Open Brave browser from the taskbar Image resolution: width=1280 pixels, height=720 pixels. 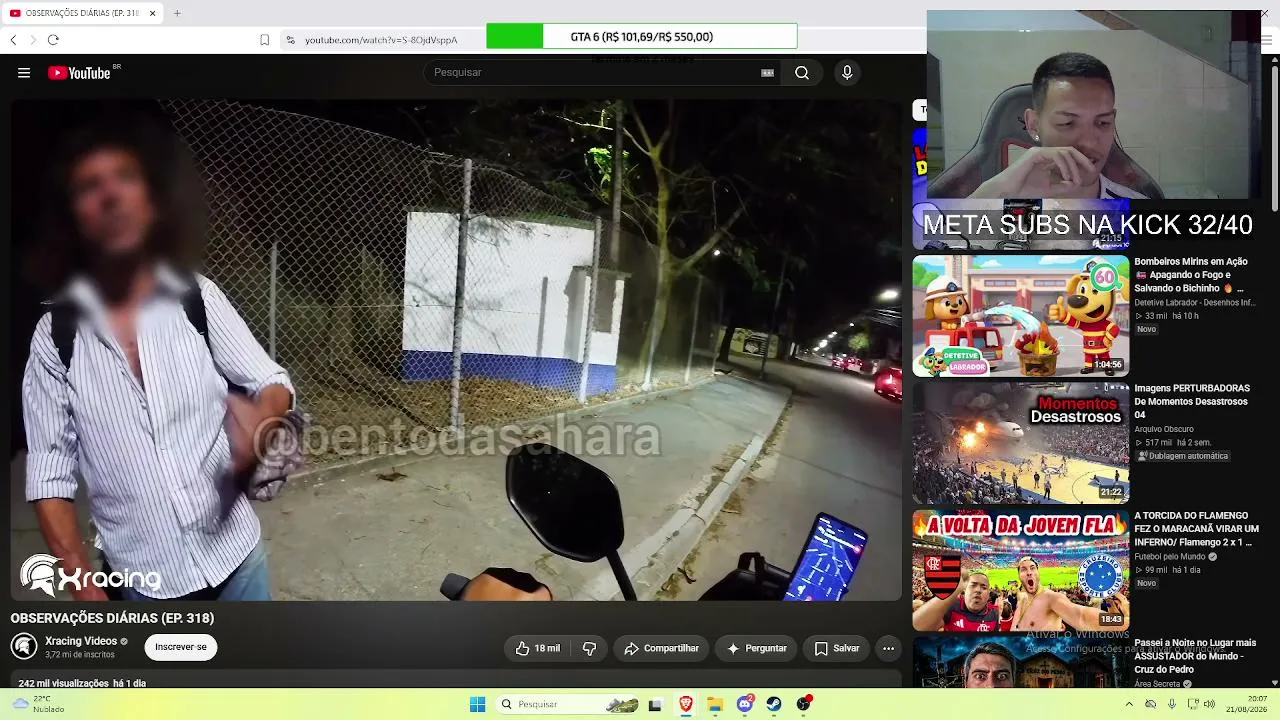click(x=686, y=704)
